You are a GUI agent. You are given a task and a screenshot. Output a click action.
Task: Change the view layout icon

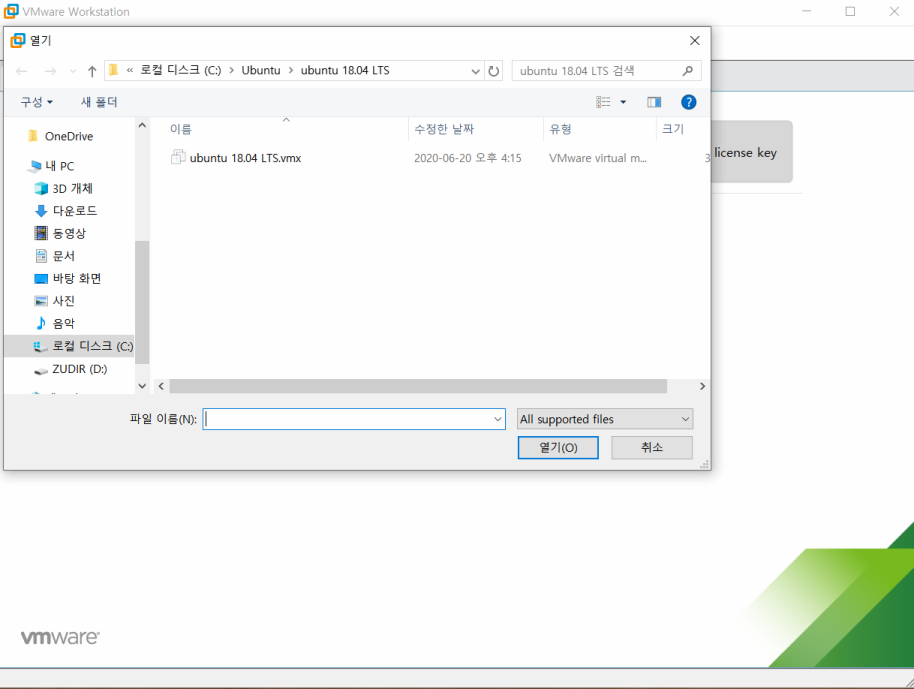(603, 102)
